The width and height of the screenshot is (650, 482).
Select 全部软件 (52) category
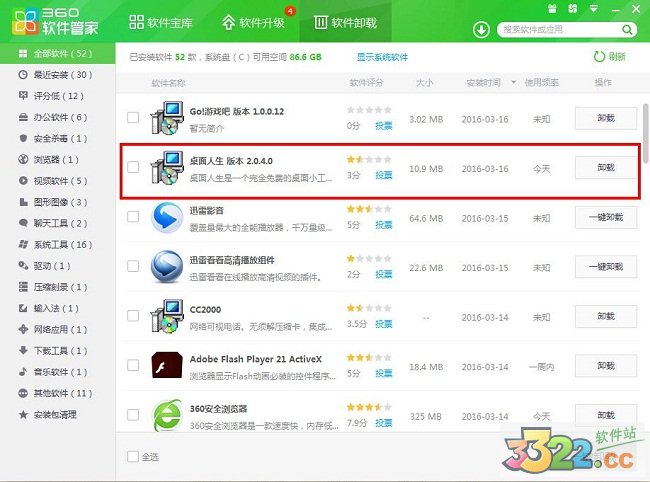point(58,53)
